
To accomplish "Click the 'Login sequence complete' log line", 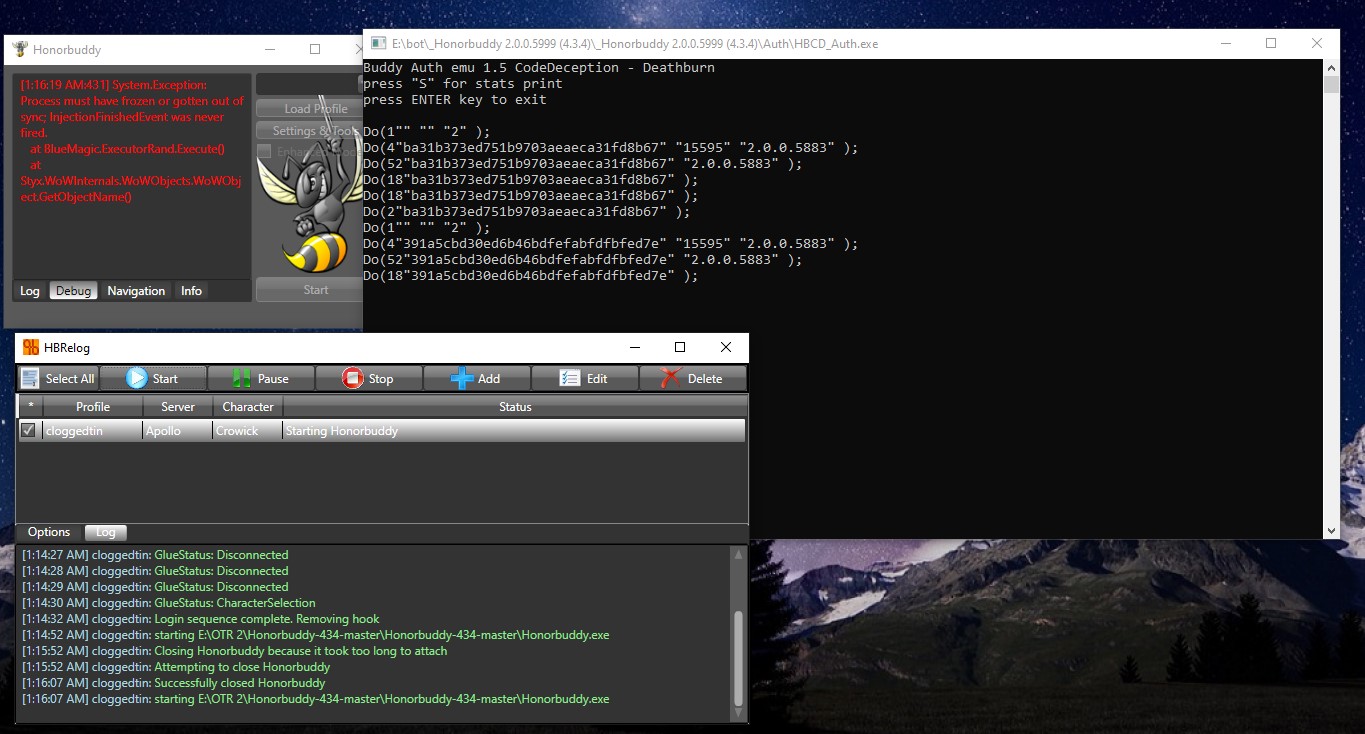I will [x=201, y=619].
